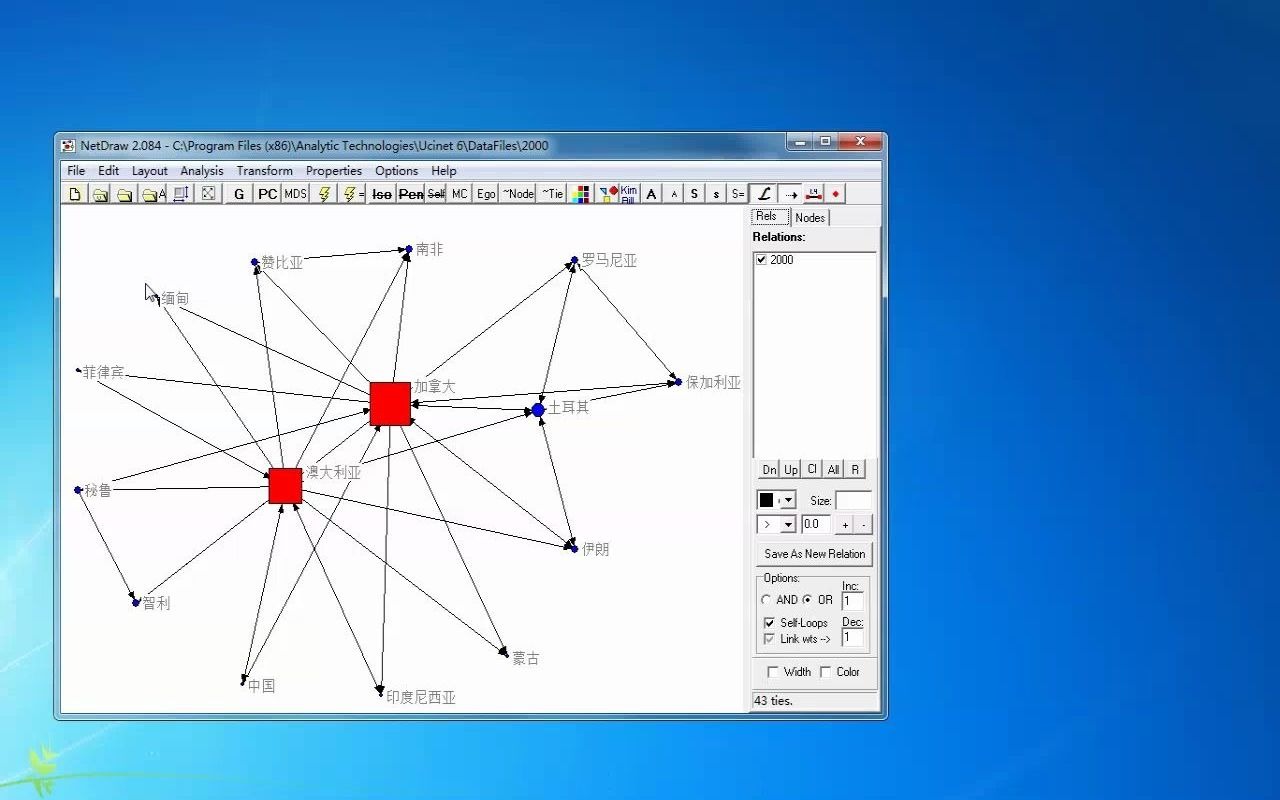Click the plain lightning bolt layout icon
This screenshot has width=1280, height=800.
tap(324, 194)
